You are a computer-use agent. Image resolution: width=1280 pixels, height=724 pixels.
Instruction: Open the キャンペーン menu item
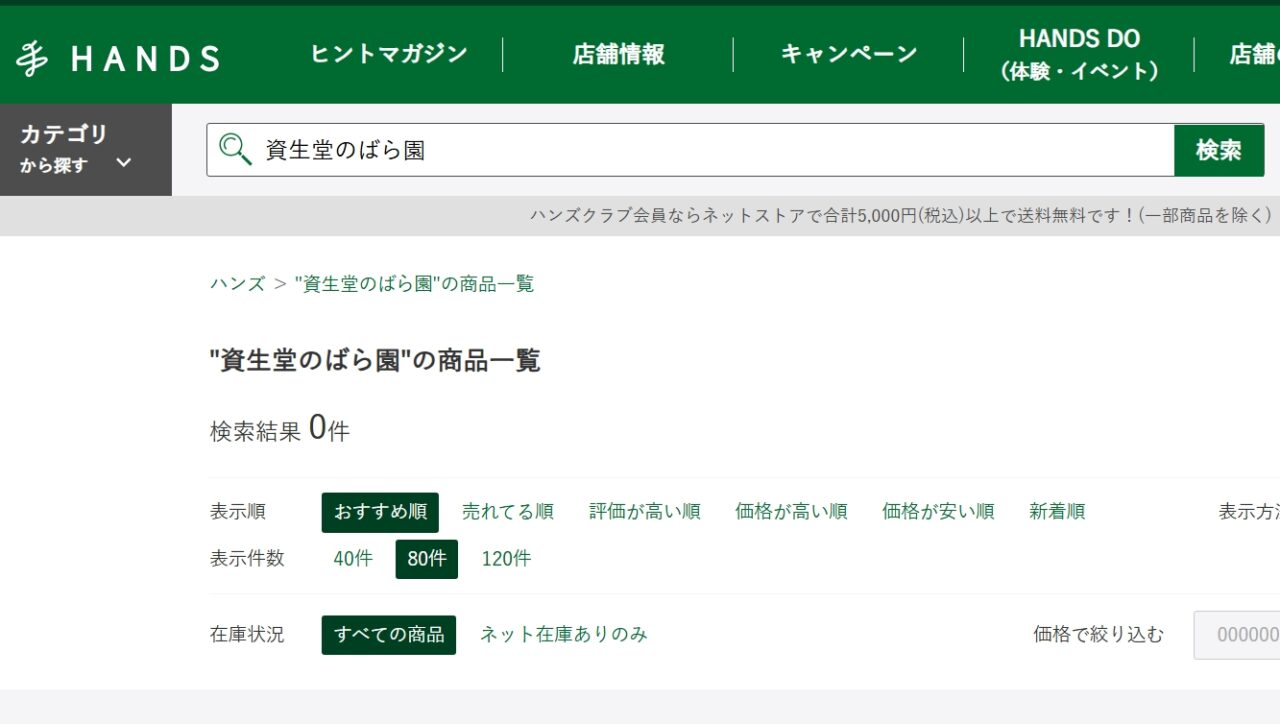(848, 54)
